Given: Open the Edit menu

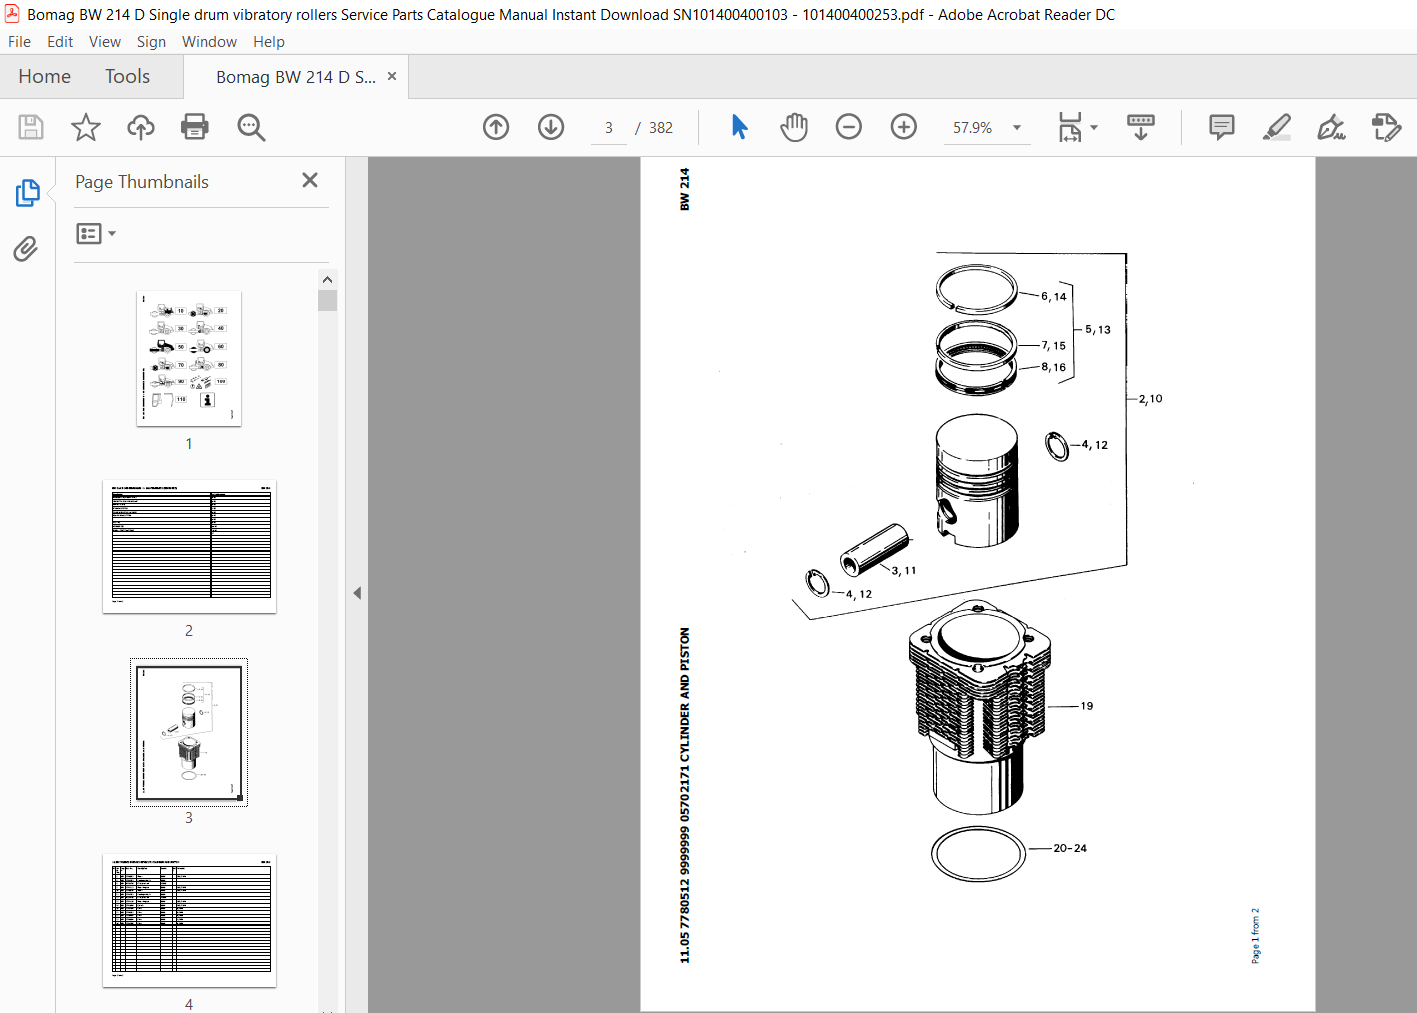Looking at the screenshot, I should click(60, 41).
